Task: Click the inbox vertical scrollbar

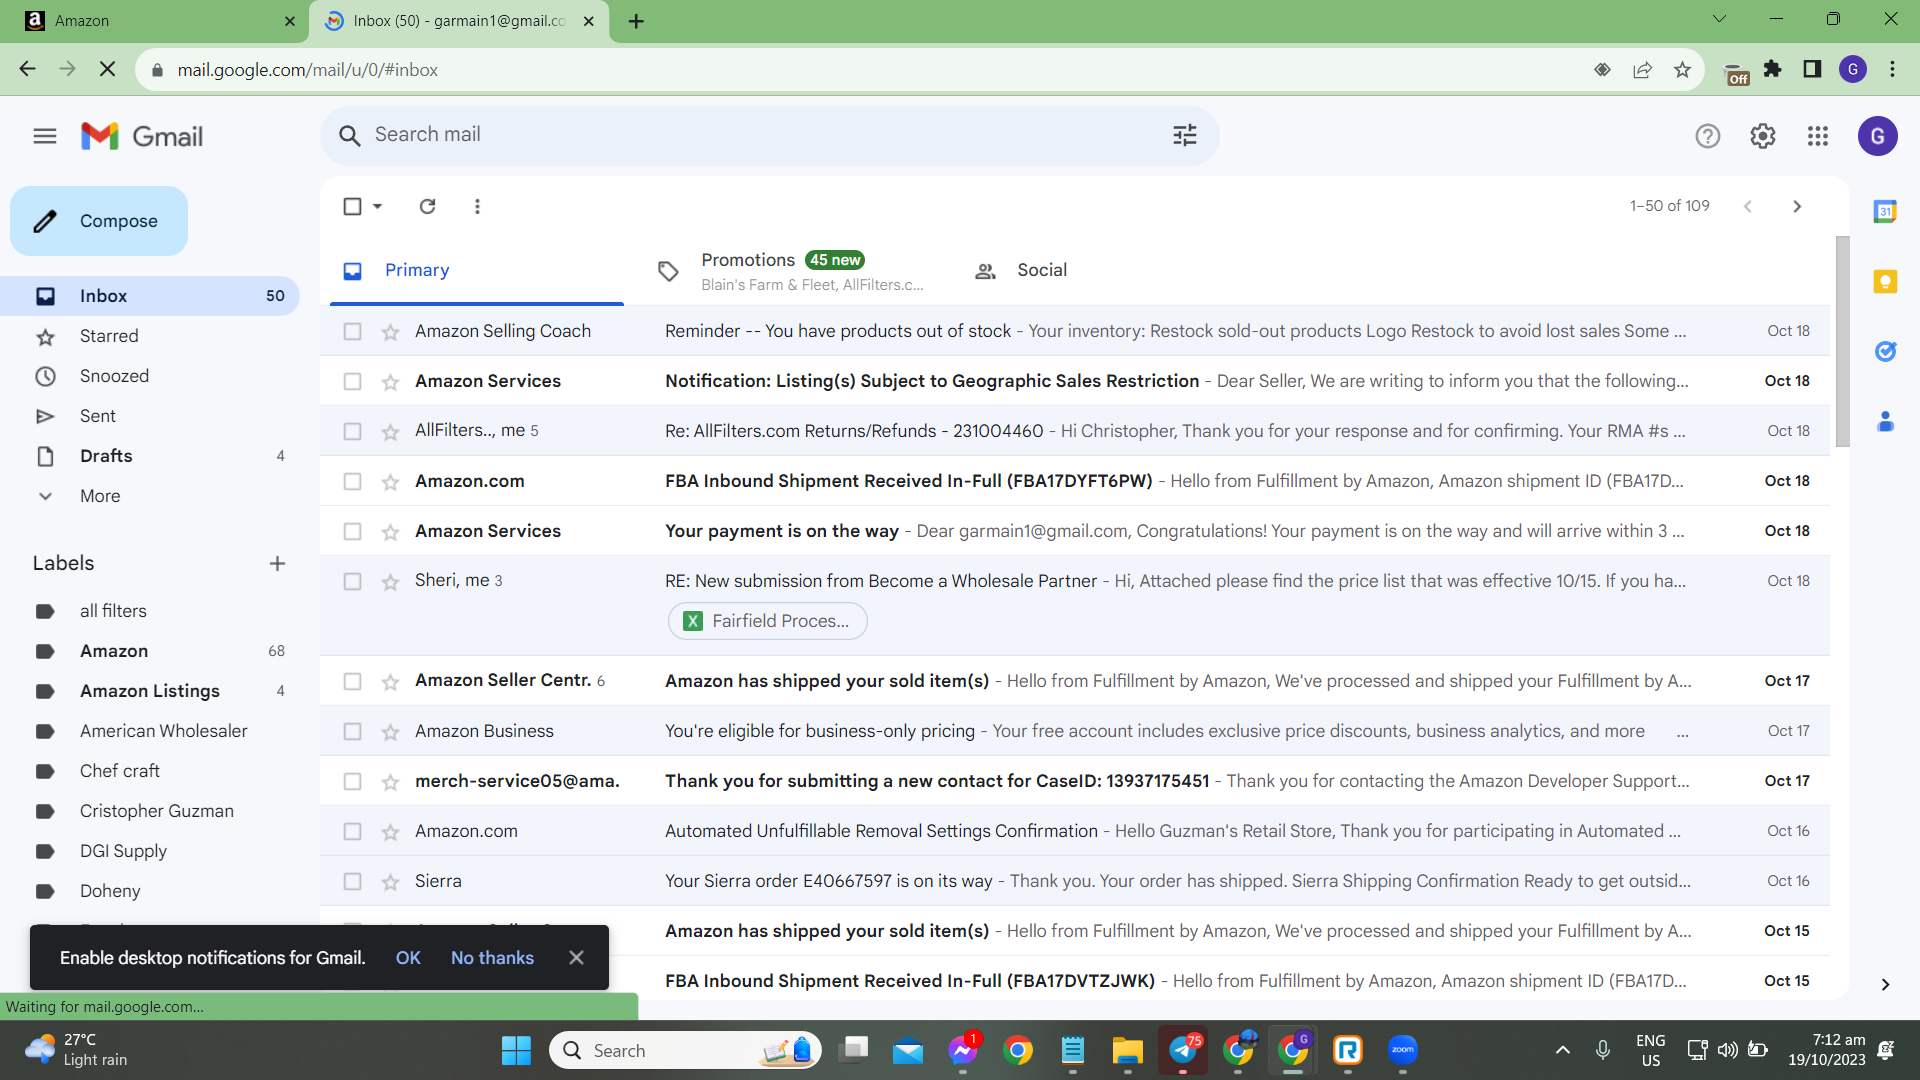Action: (x=1842, y=341)
